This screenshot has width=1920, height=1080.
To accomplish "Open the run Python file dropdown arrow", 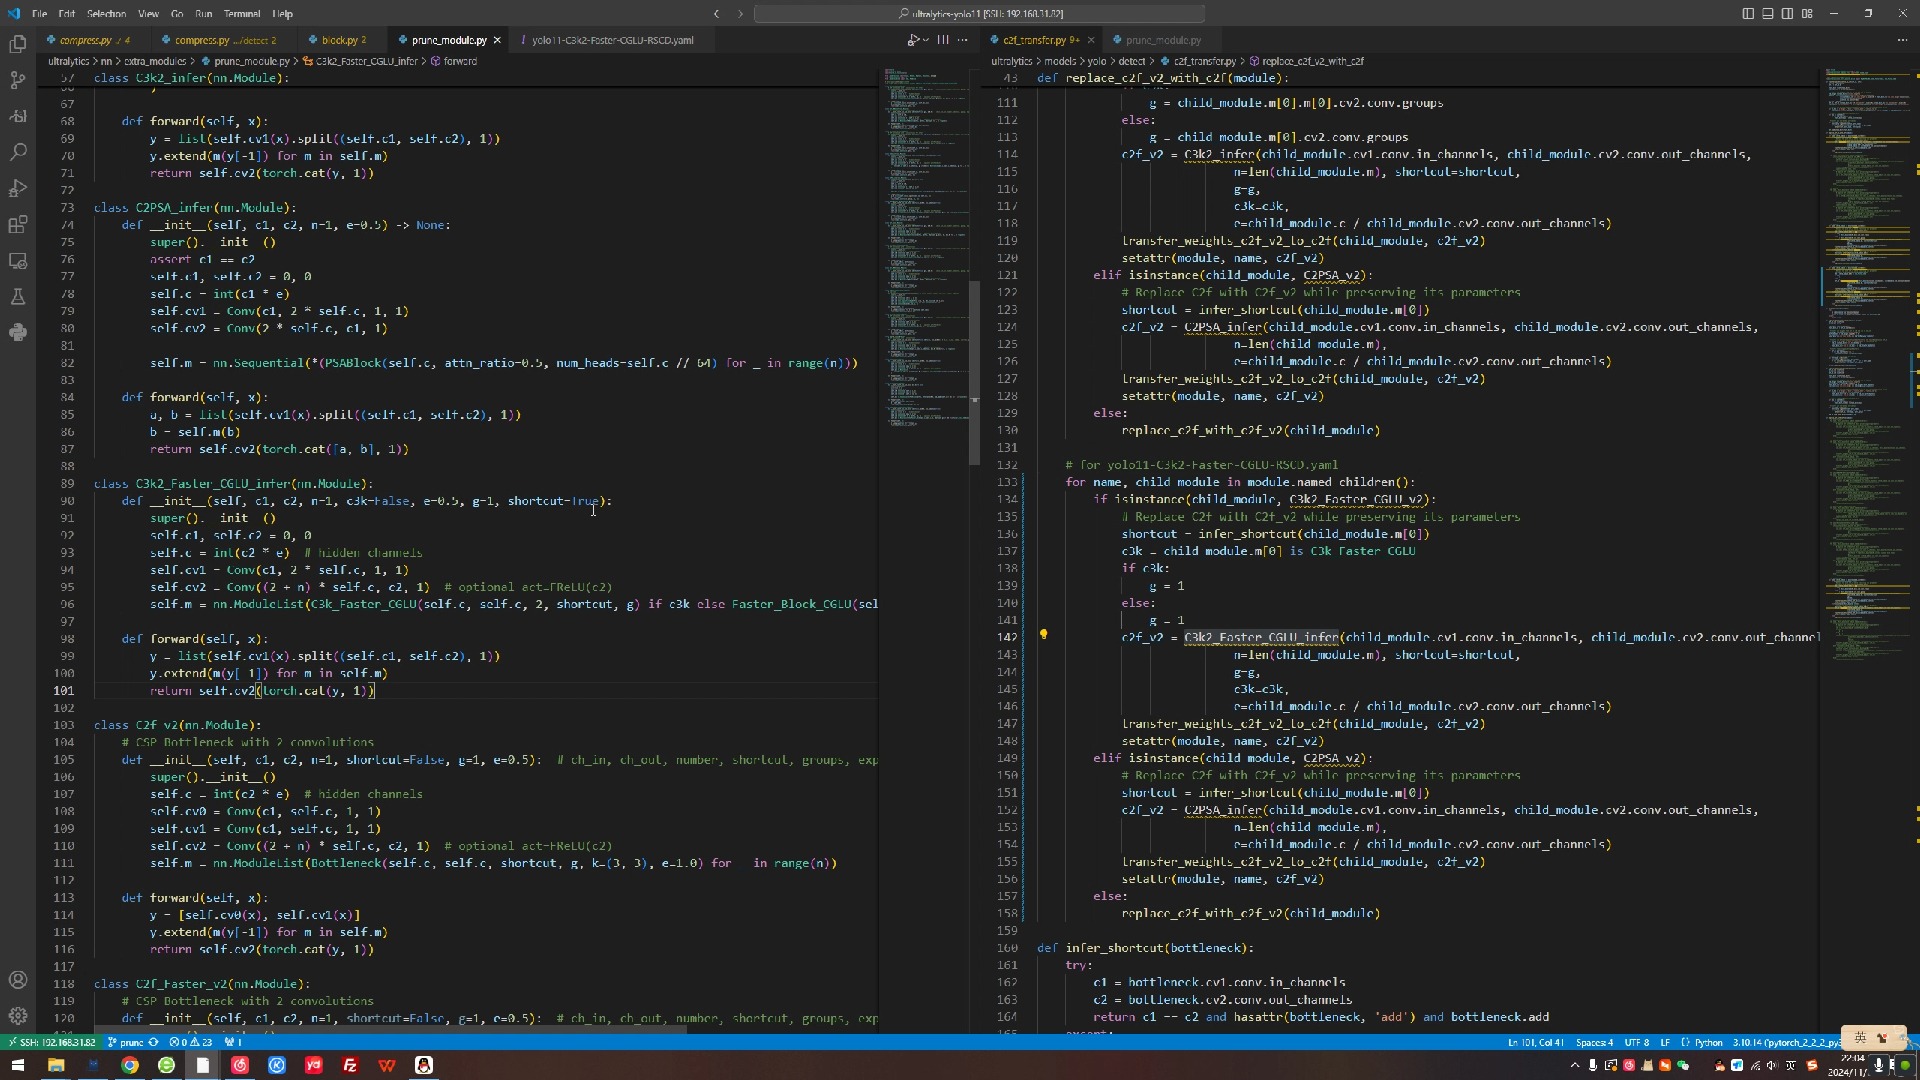I will click(926, 40).
